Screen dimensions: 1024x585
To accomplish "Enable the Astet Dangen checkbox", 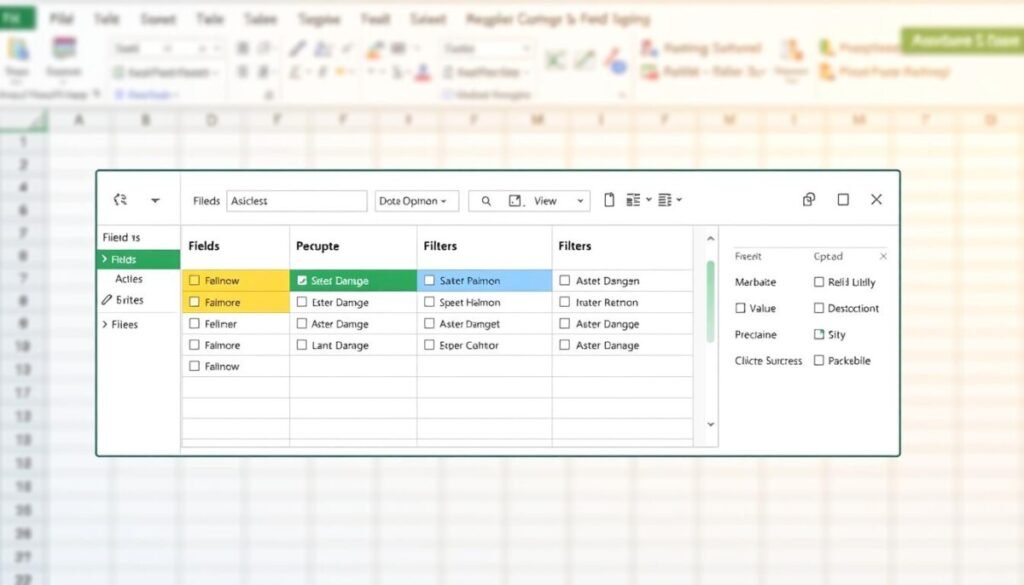I will click(x=565, y=281).
